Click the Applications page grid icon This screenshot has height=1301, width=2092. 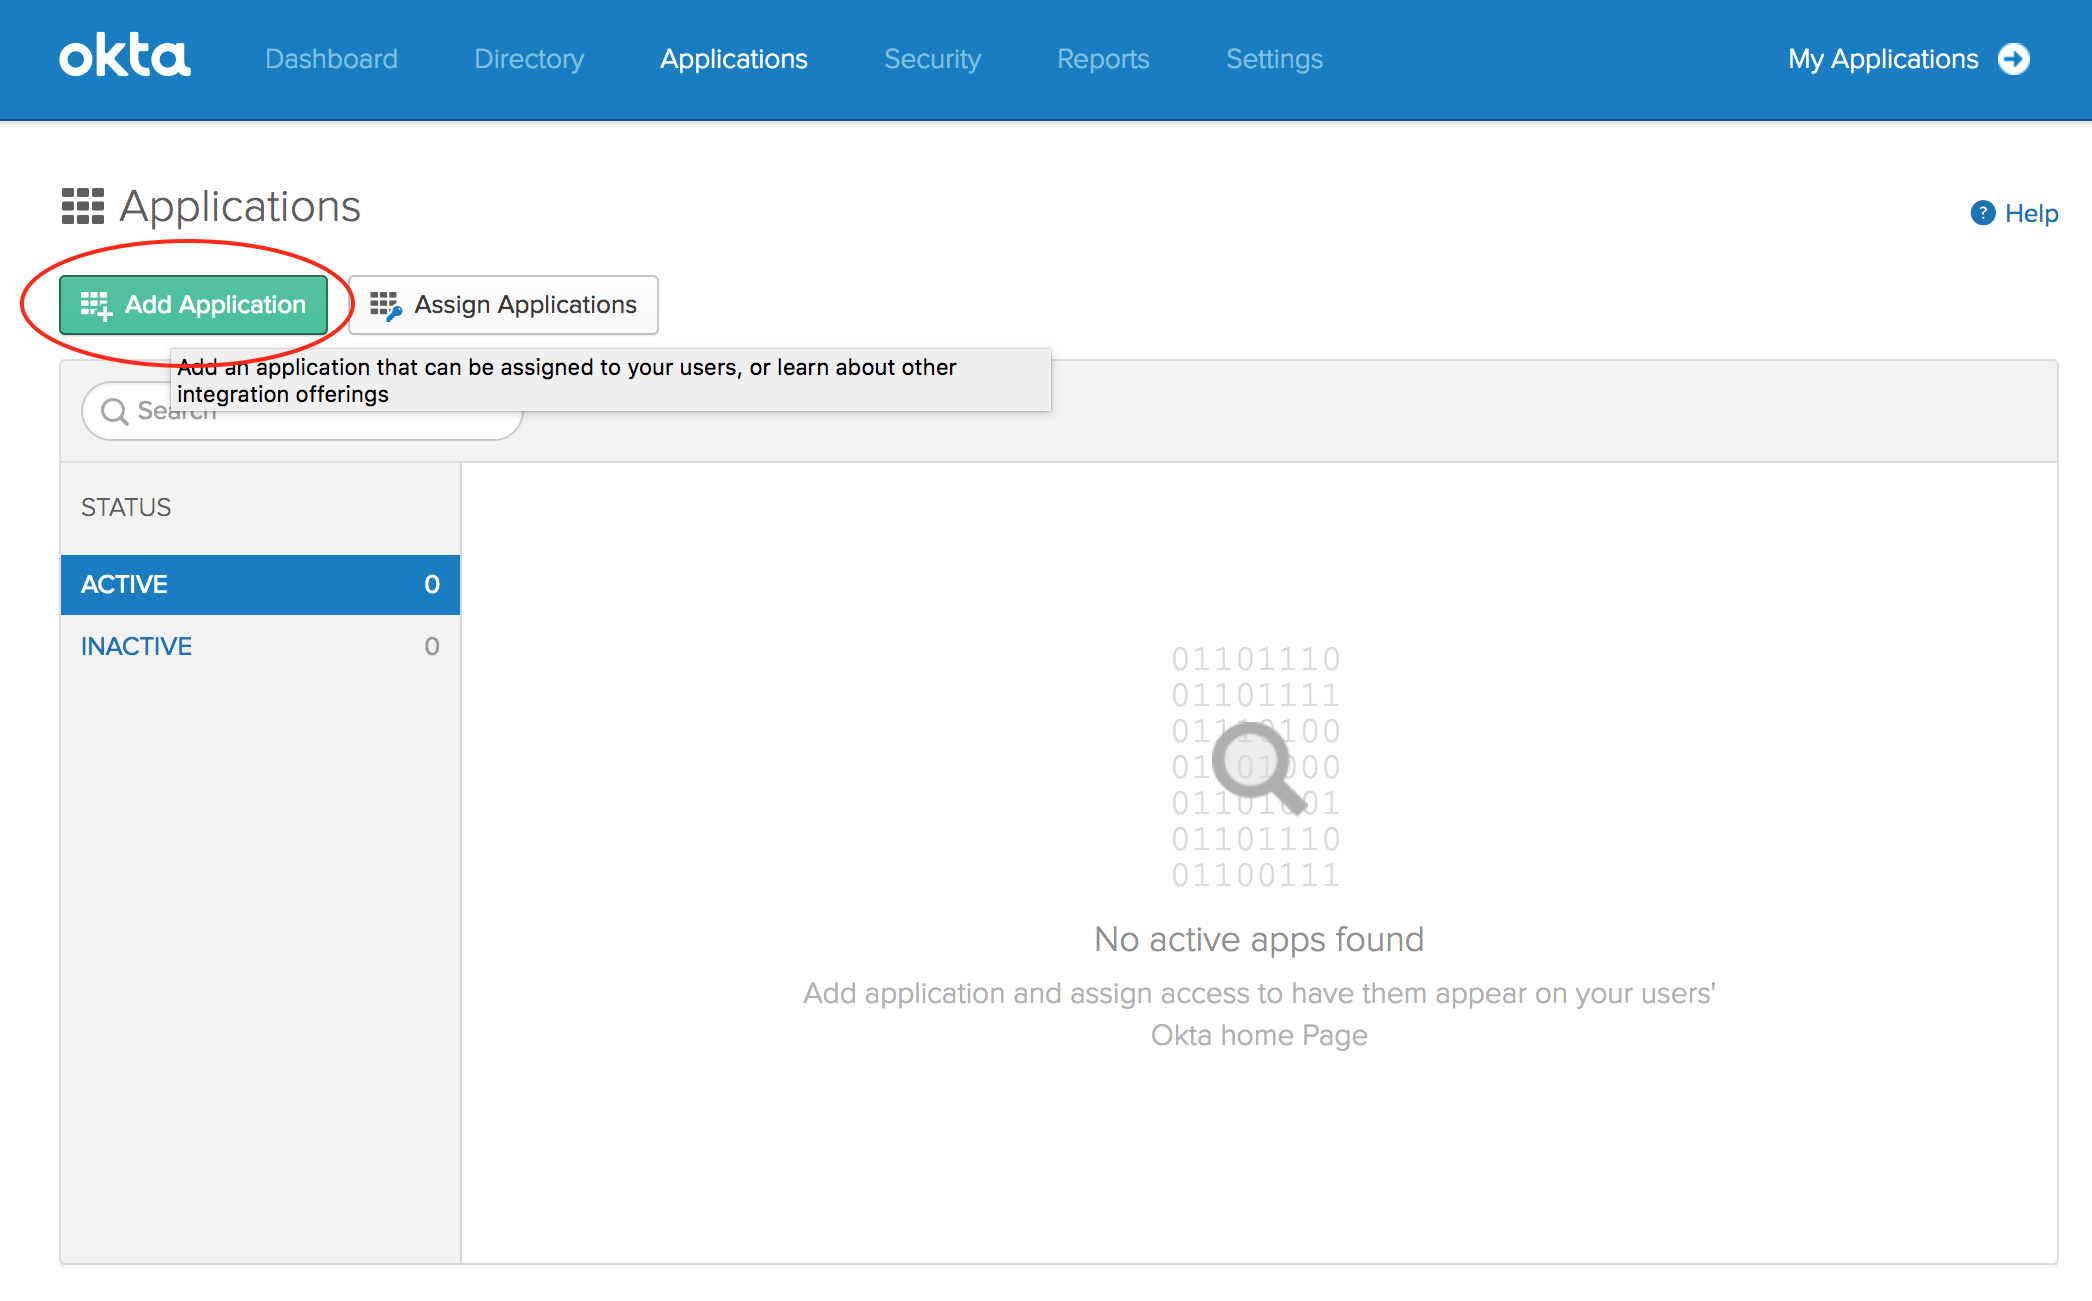pos(83,206)
